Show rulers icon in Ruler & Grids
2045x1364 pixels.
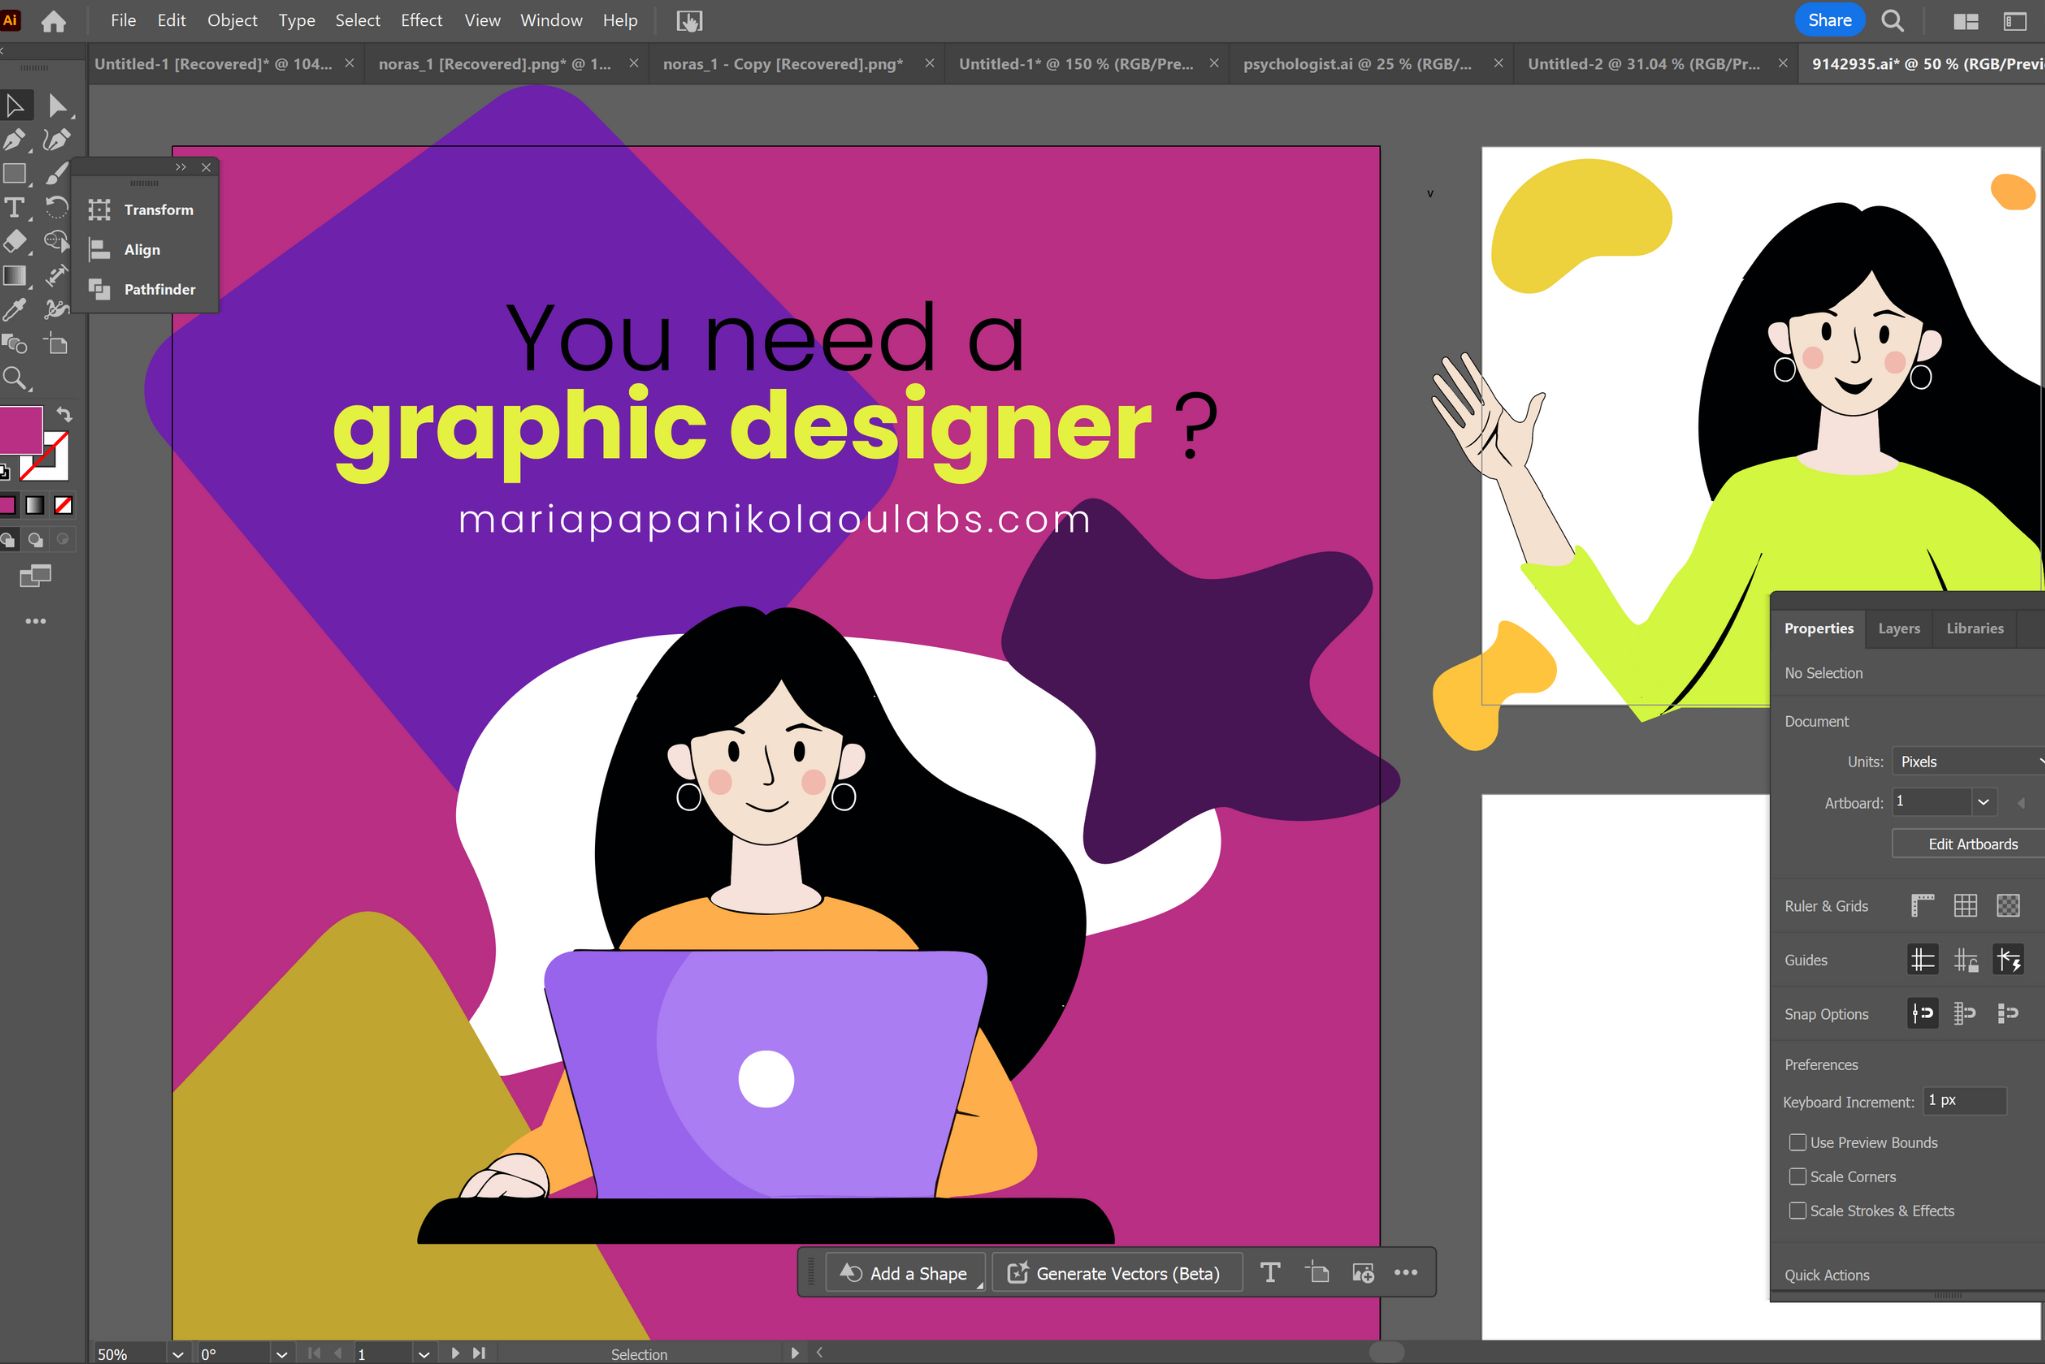1922,906
